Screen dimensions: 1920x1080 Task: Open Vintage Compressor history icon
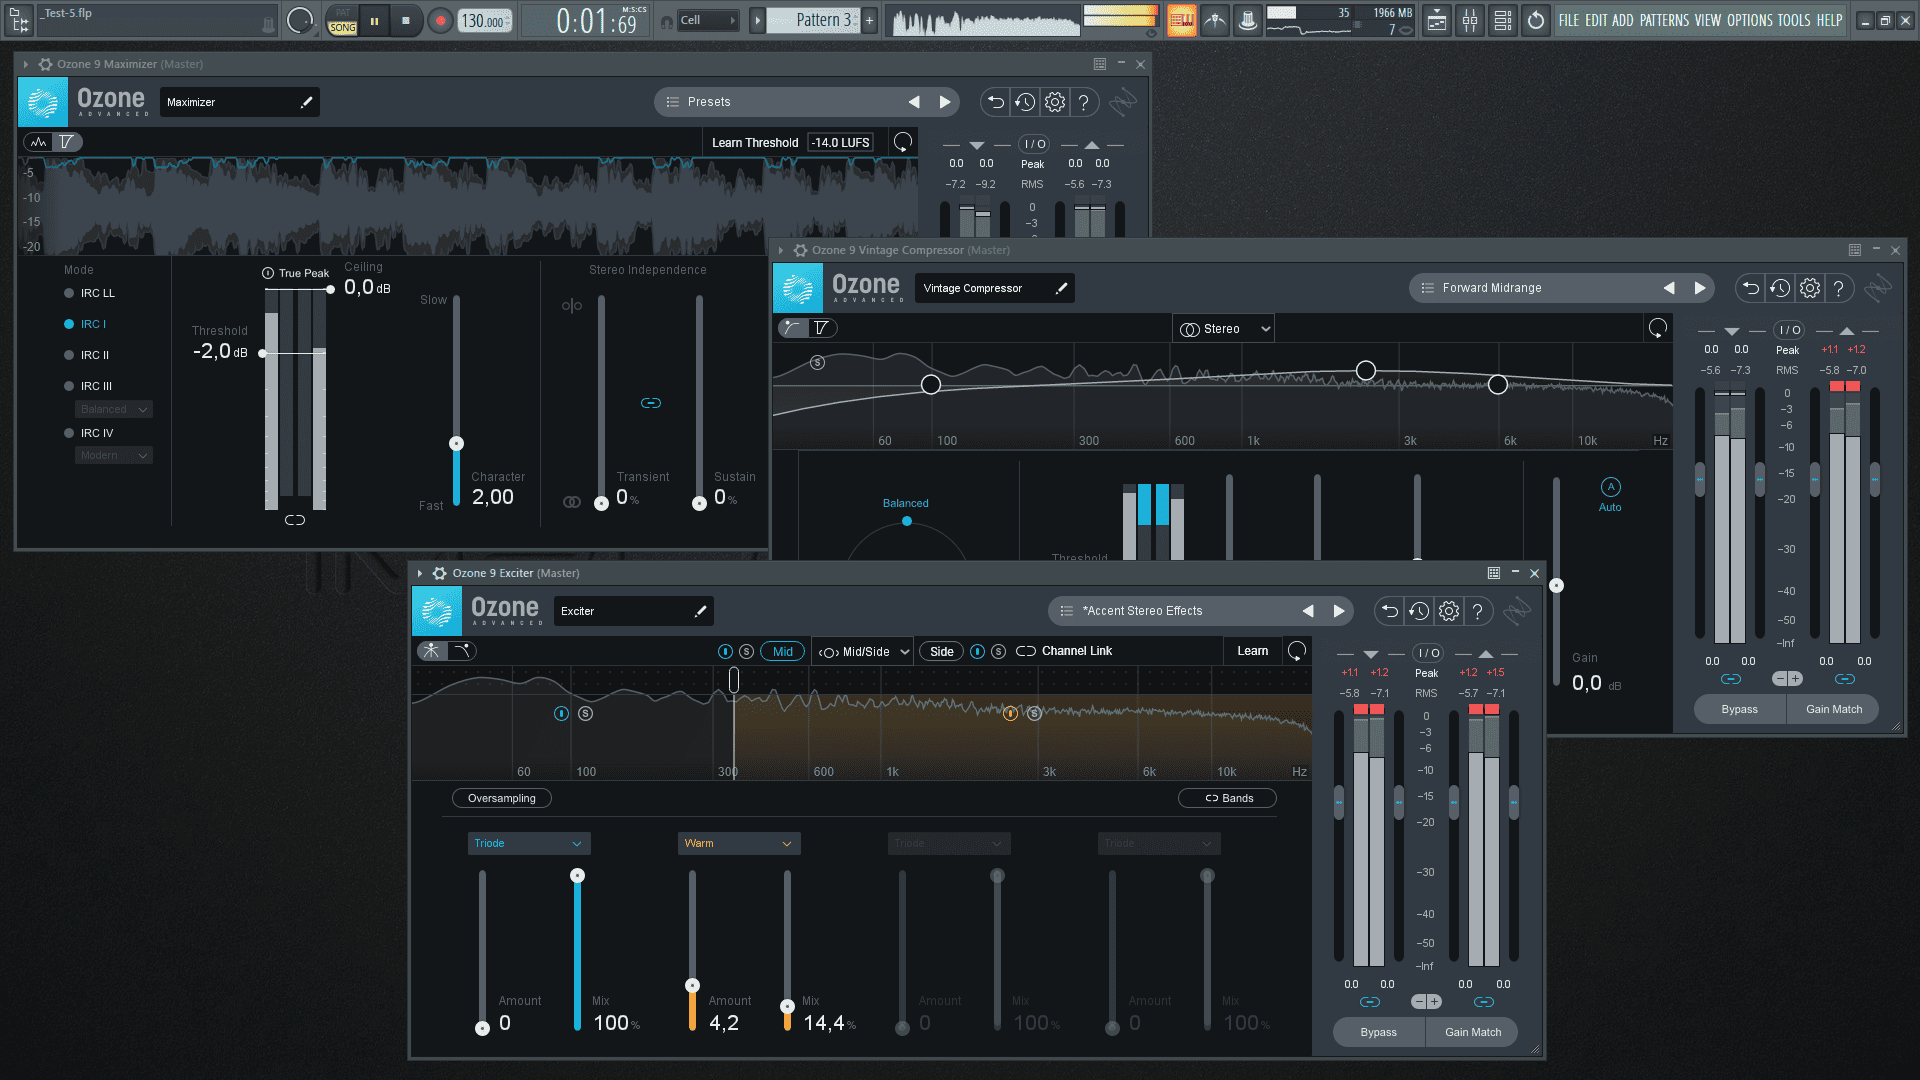[1780, 288]
